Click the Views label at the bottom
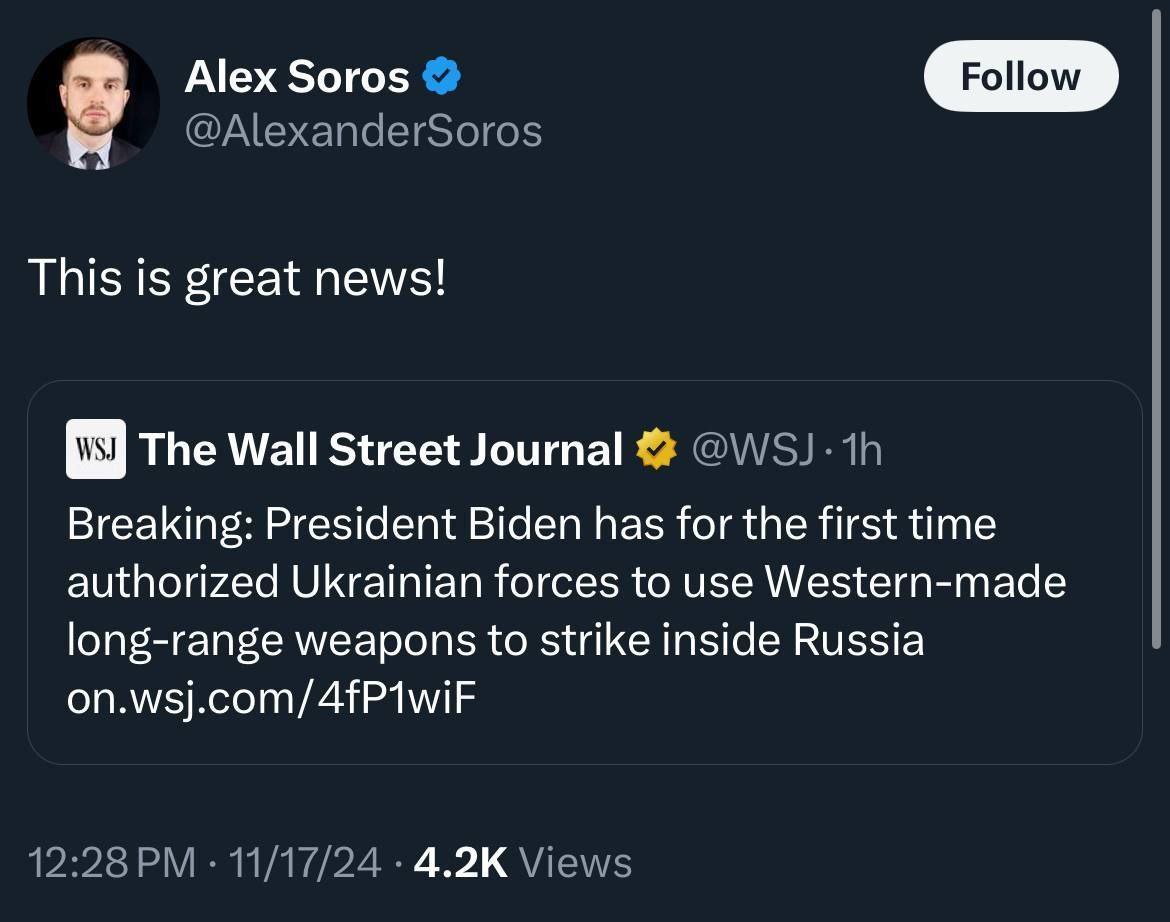The image size is (1170, 922). click(576, 862)
